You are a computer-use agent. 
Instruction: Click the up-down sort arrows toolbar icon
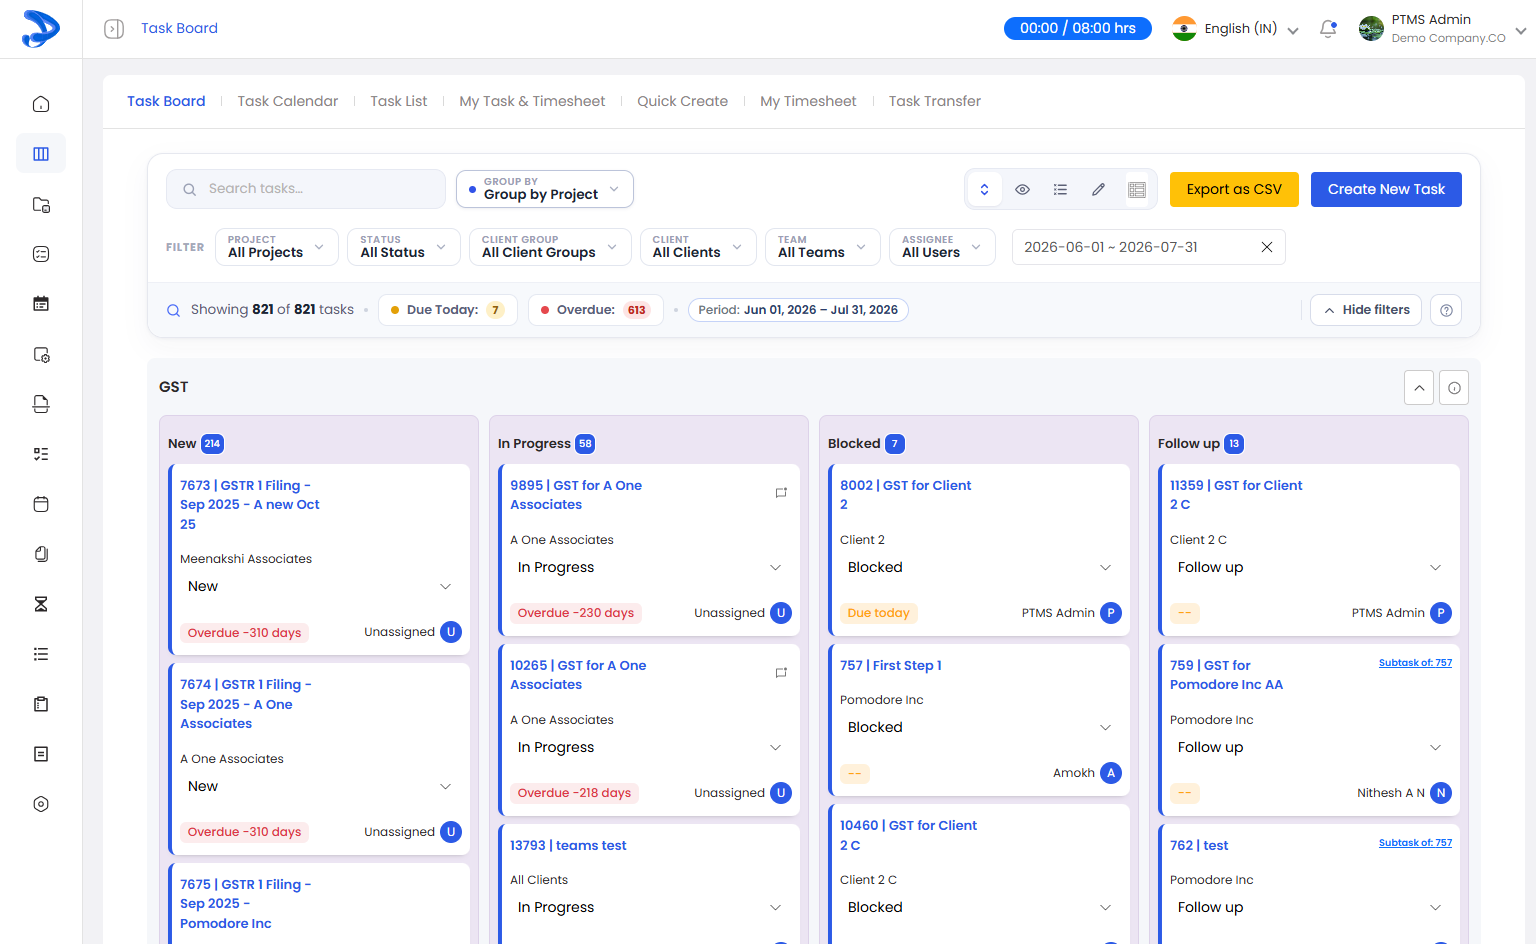click(x=984, y=189)
